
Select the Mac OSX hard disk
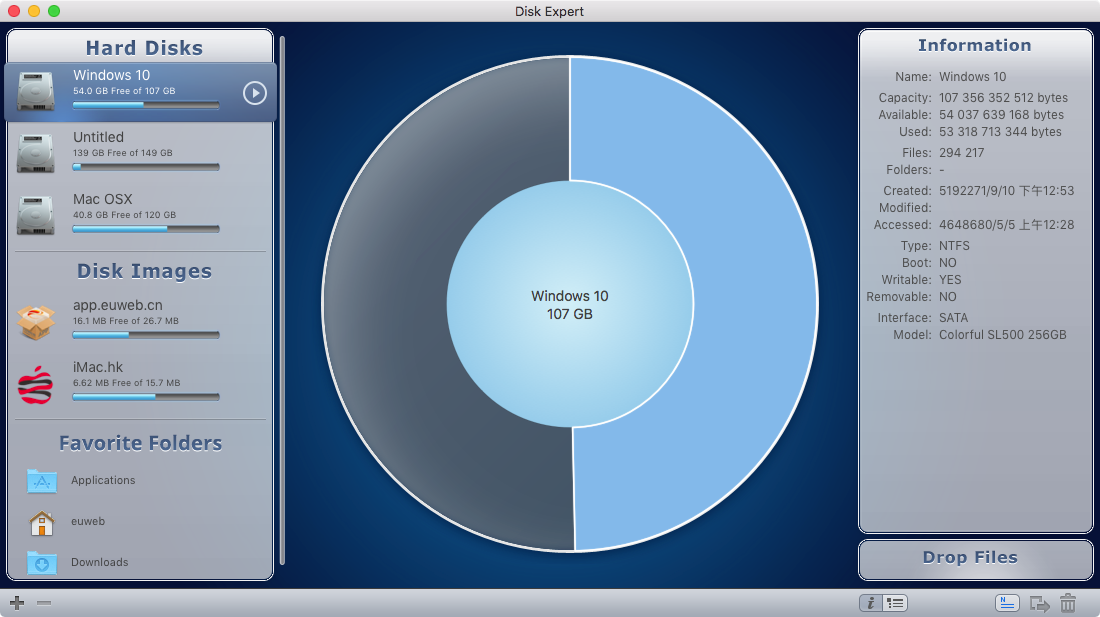(x=140, y=215)
